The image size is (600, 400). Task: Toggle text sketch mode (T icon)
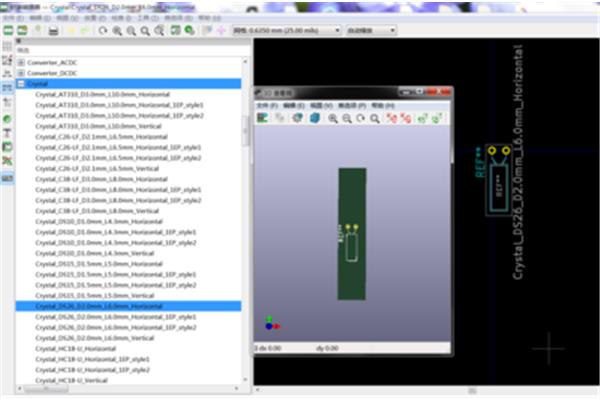tap(7, 133)
